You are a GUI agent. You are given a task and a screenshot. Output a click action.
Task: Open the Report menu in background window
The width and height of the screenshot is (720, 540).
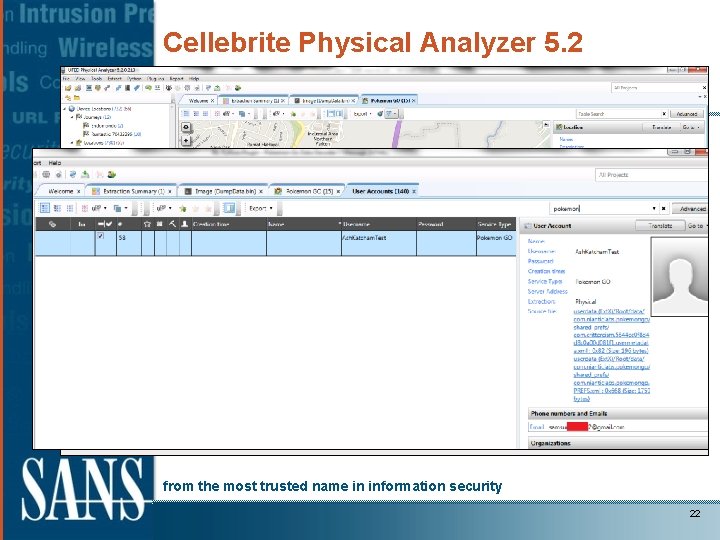177,79
